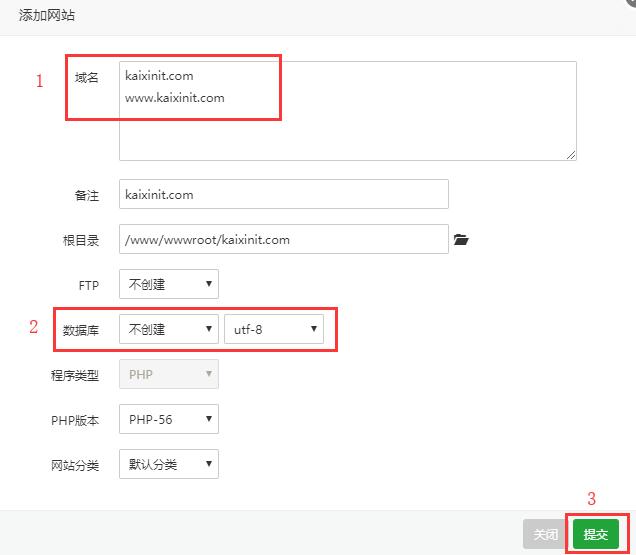Viewport: 636px width, 555px height.
Task: Expand the FTP 不创建 dropdown
Action: 168,284
